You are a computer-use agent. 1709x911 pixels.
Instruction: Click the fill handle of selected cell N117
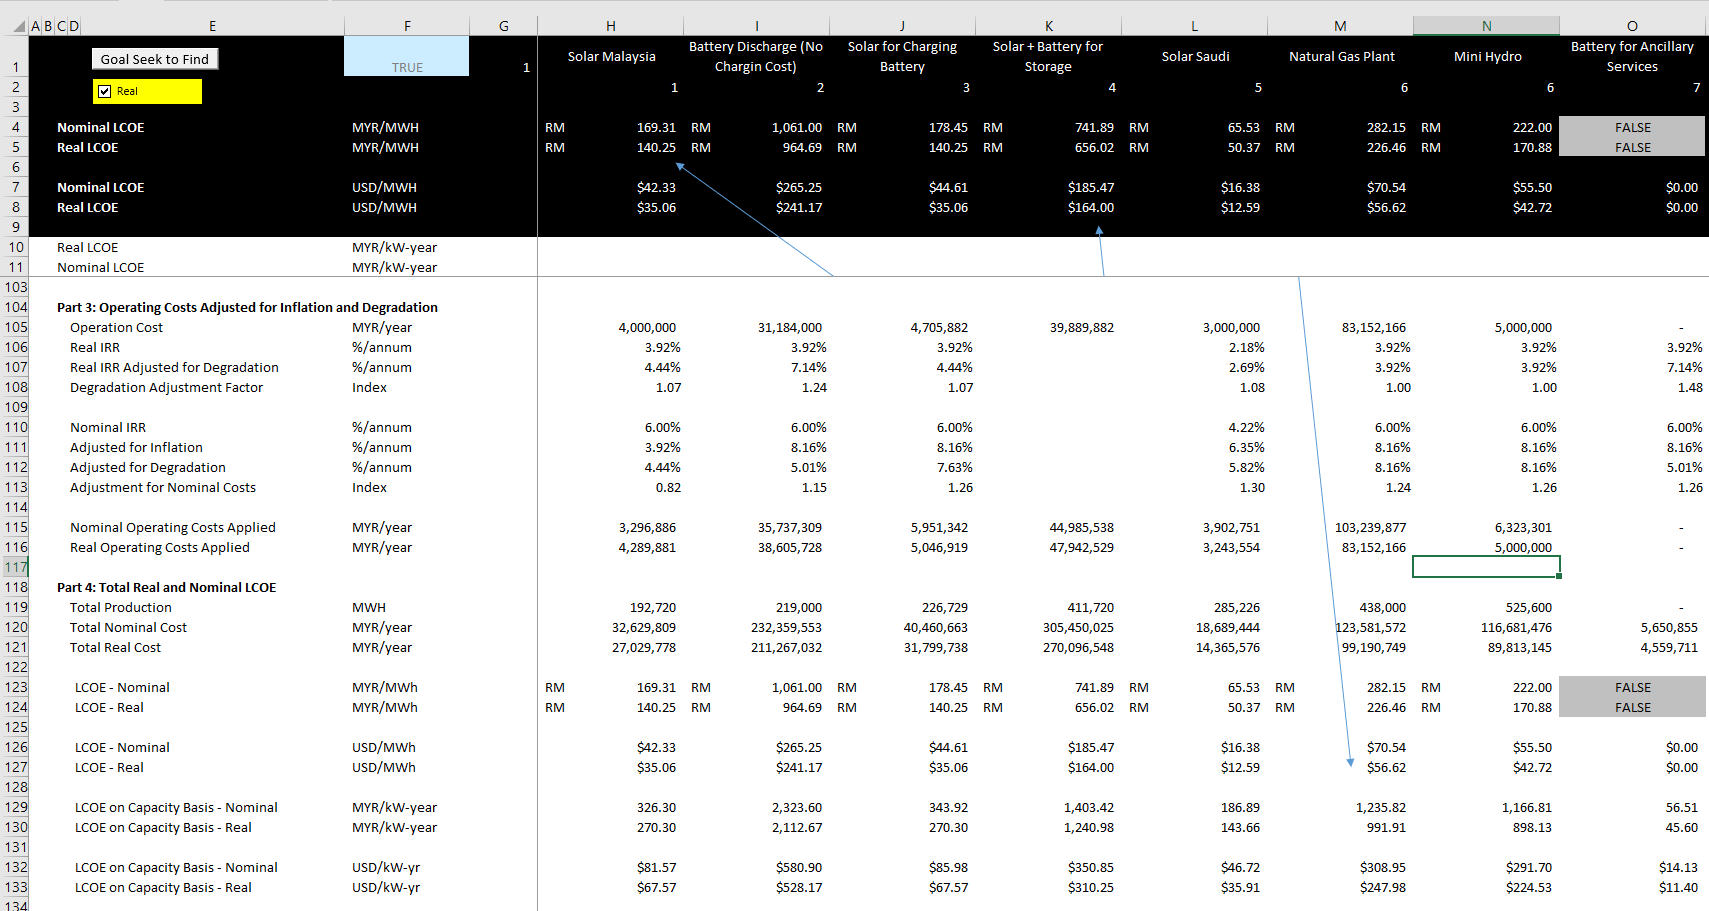pos(1558,578)
